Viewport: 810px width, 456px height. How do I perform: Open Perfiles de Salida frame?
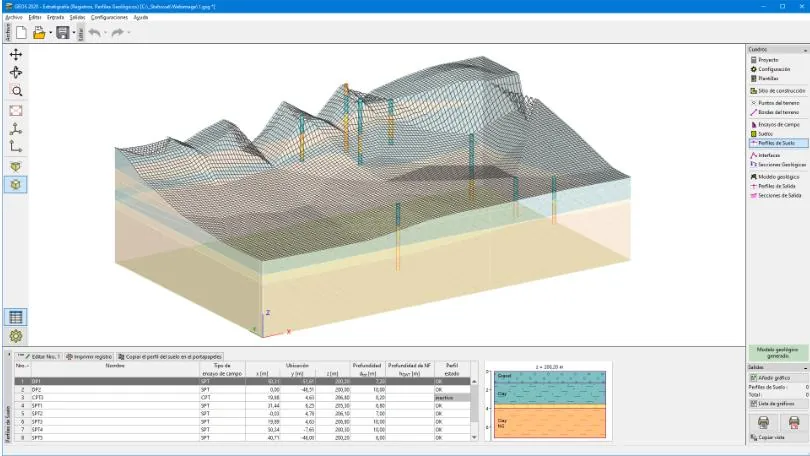(x=777, y=186)
